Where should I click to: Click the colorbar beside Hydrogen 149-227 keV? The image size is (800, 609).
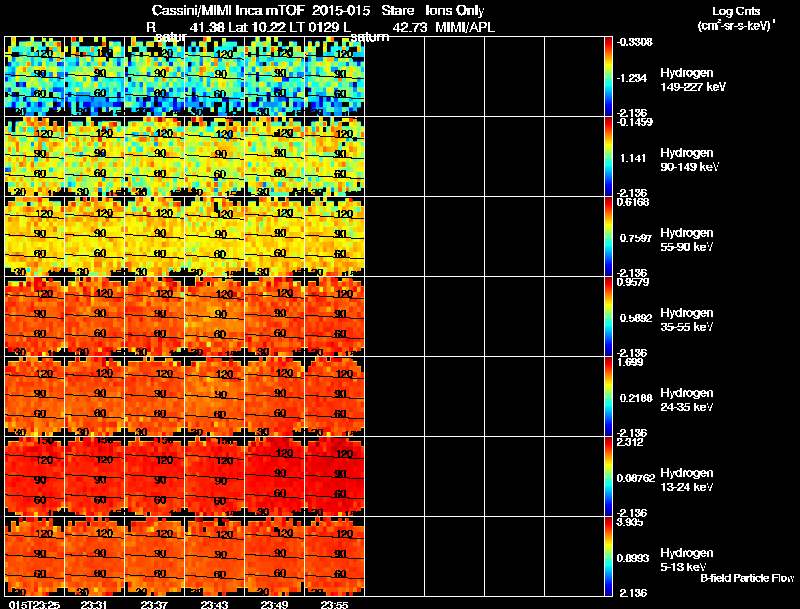pyautogui.click(x=608, y=77)
